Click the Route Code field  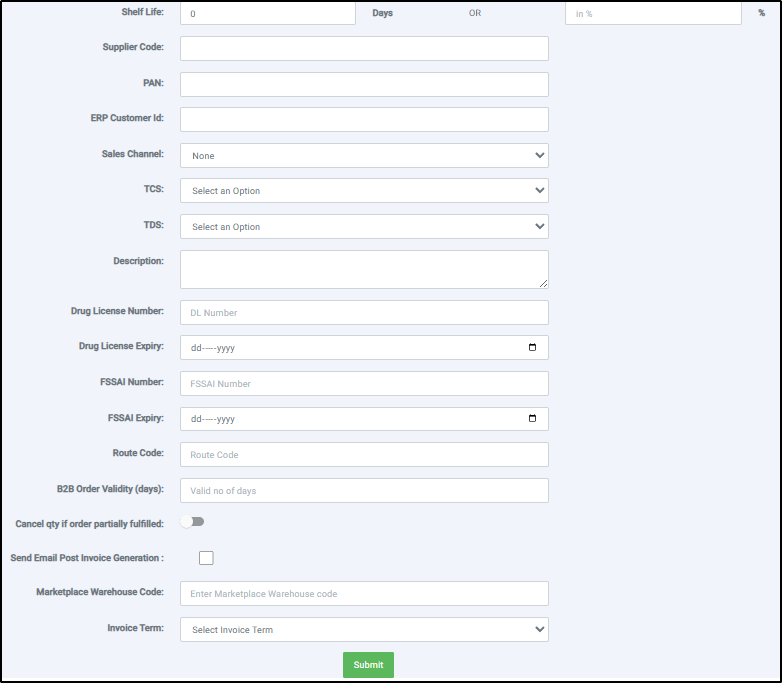click(x=364, y=455)
